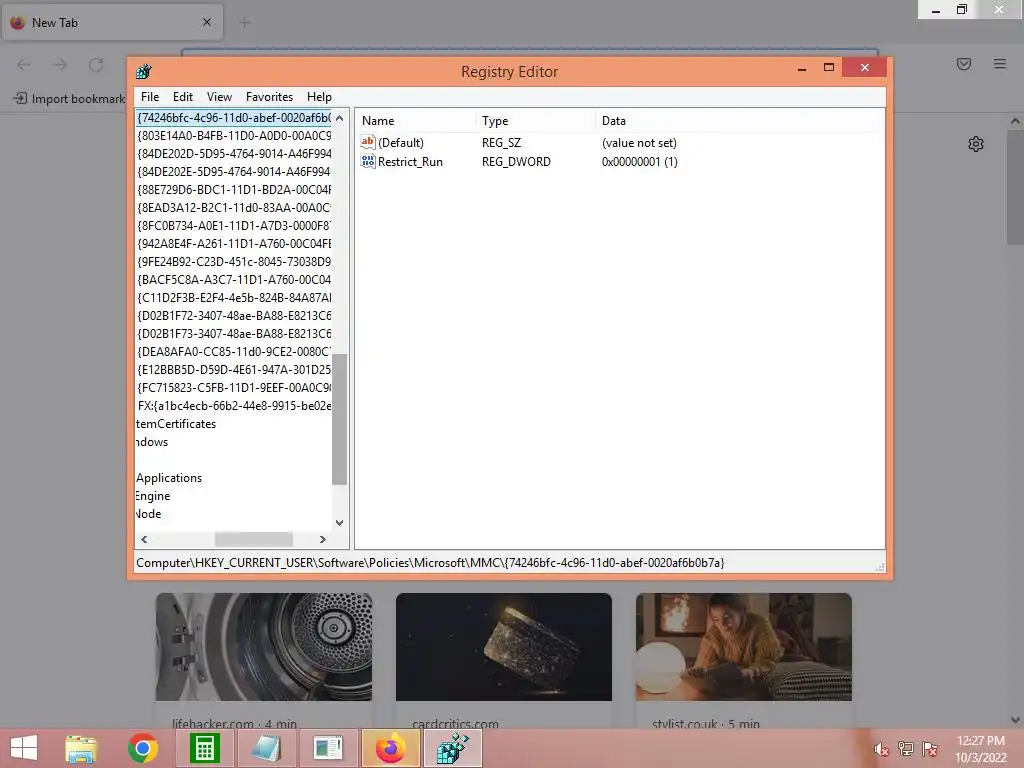The height and width of the screenshot is (768, 1024).
Task: Select key {D02B1F73-3407-48ae-BA88-E8213C6
Action: pos(234,334)
